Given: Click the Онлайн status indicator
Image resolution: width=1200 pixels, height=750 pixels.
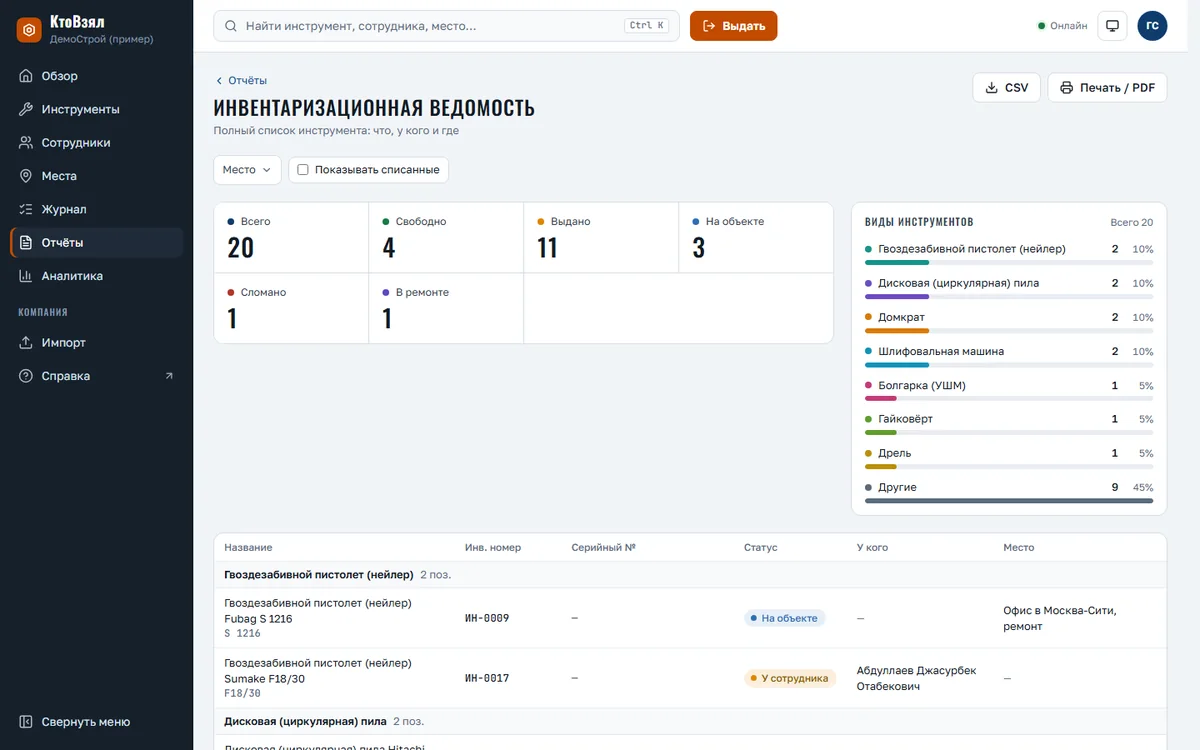Looking at the screenshot, I should pos(1062,26).
